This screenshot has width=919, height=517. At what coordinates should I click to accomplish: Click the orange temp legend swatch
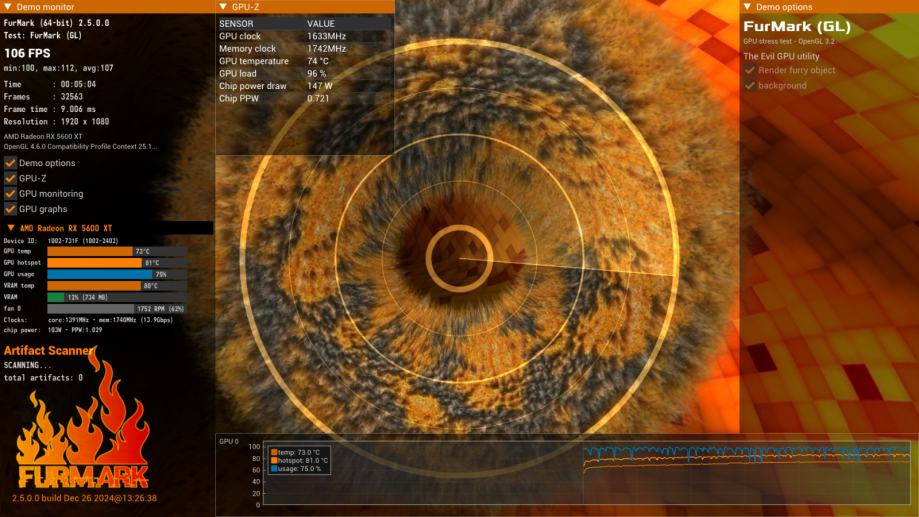tap(274, 453)
